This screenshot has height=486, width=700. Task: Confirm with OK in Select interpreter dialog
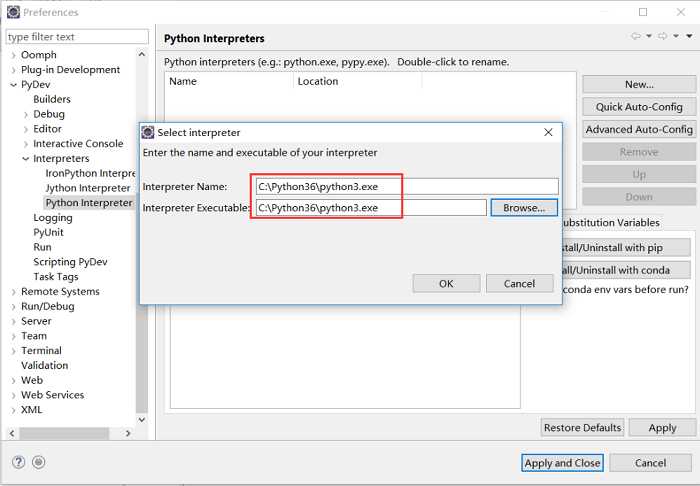(x=446, y=284)
